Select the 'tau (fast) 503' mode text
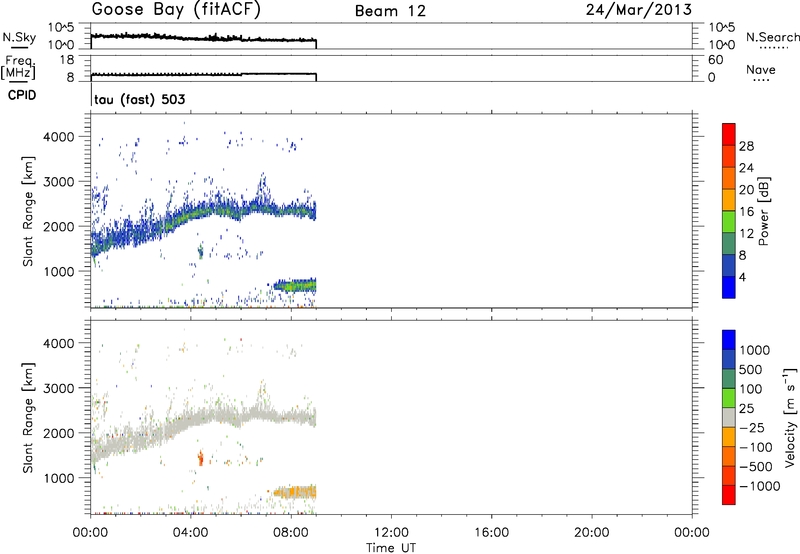The height and width of the screenshot is (554, 800). pyautogui.click(x=140, y=99)
